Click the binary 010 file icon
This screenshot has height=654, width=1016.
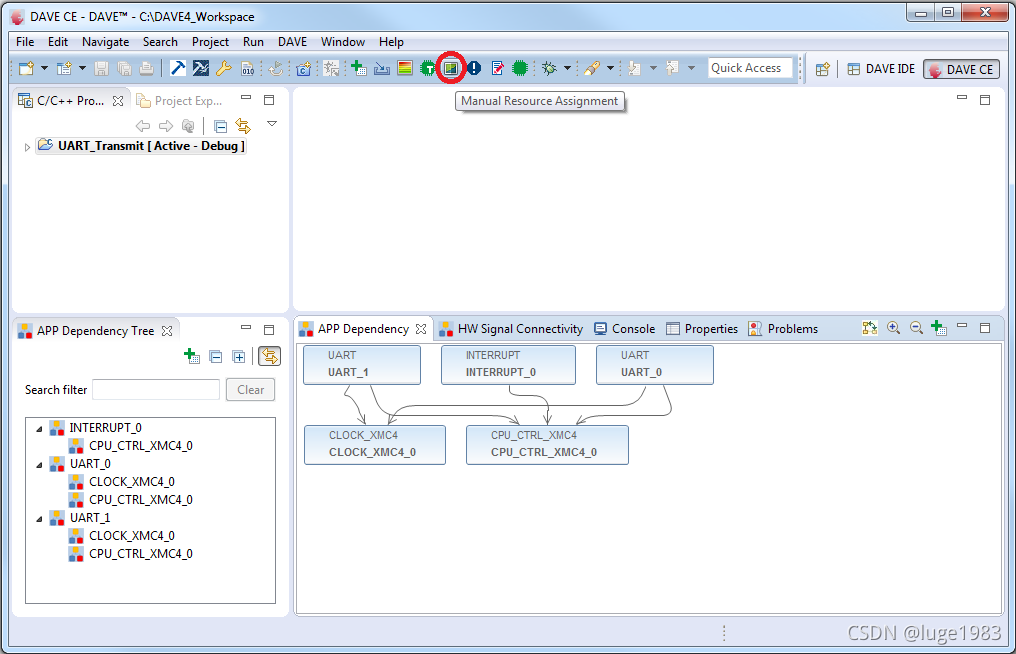(248, 68)
